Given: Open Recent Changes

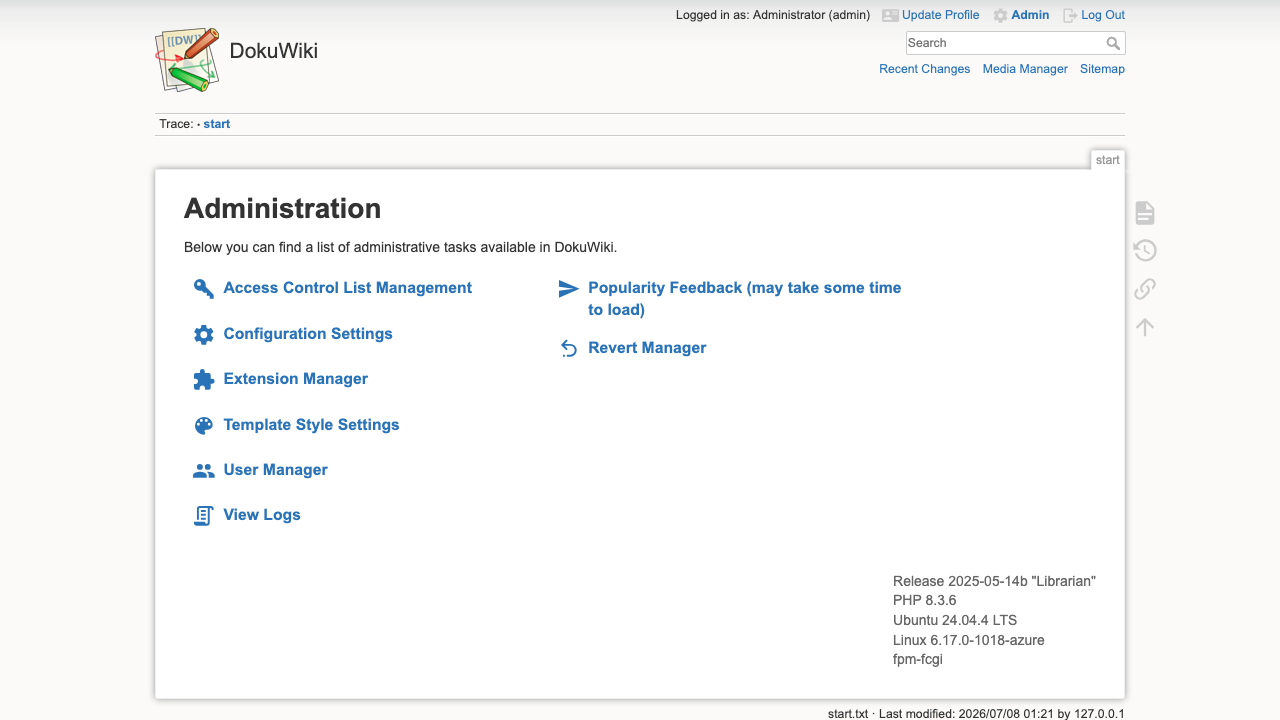Looking at the screenshot, I should tap(924, 69).
